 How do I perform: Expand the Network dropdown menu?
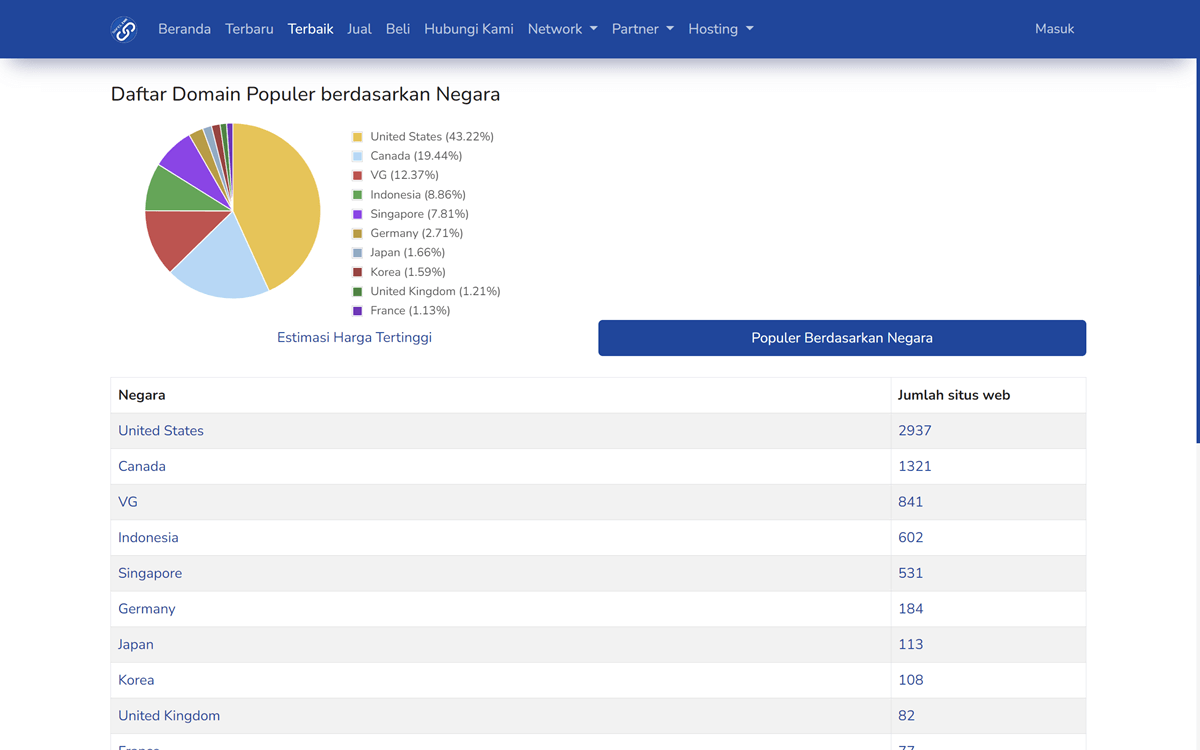[562, 29]
